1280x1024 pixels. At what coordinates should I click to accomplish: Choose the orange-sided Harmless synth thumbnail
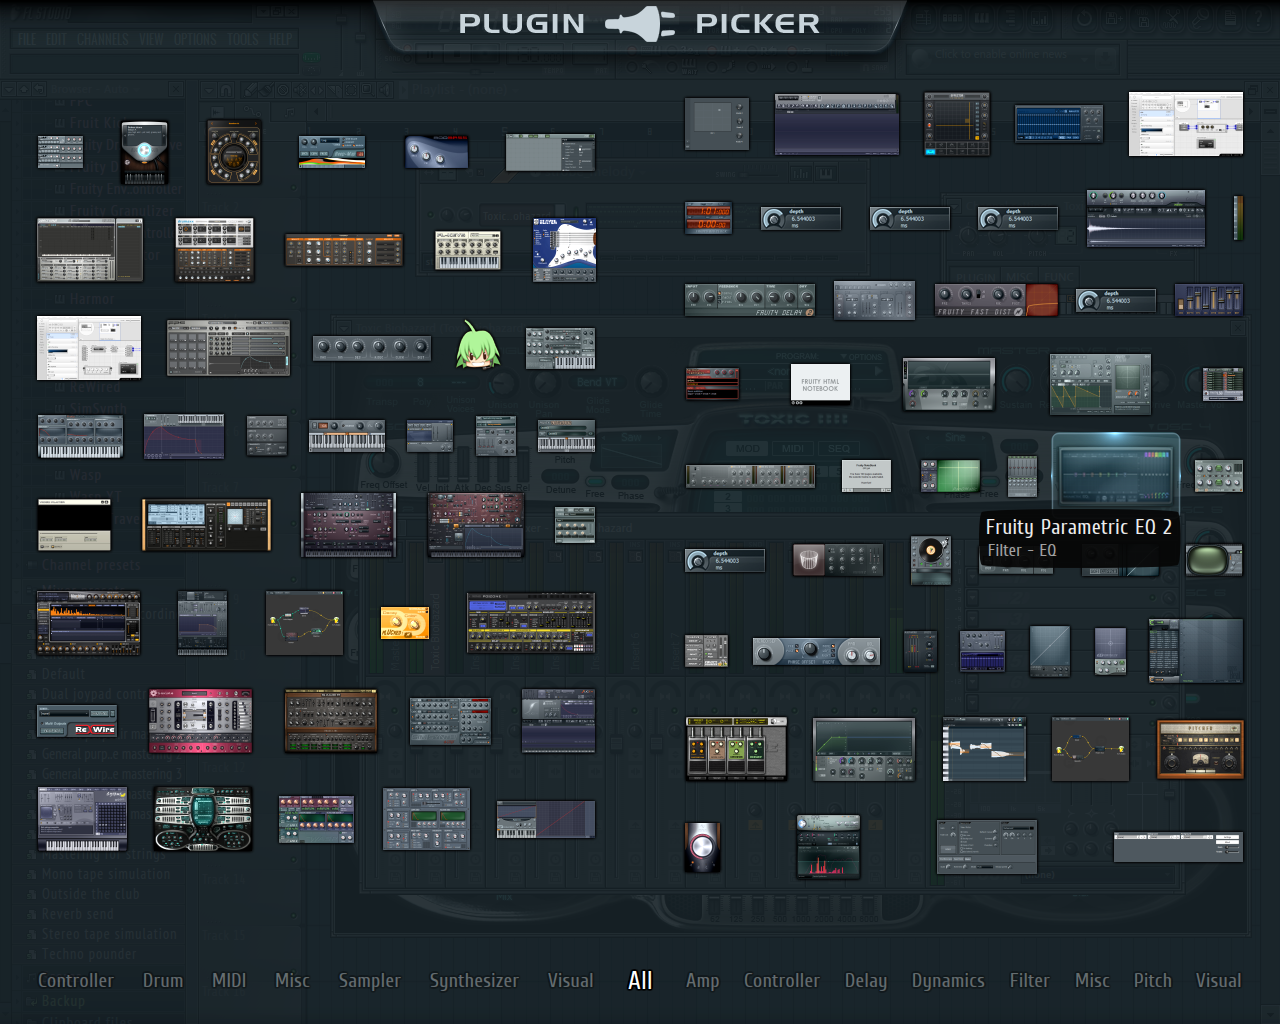[x=206, y=525]
